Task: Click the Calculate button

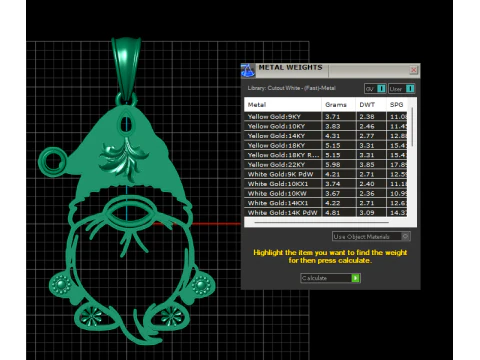Action: pyautogui.click(x=330, y=278)
